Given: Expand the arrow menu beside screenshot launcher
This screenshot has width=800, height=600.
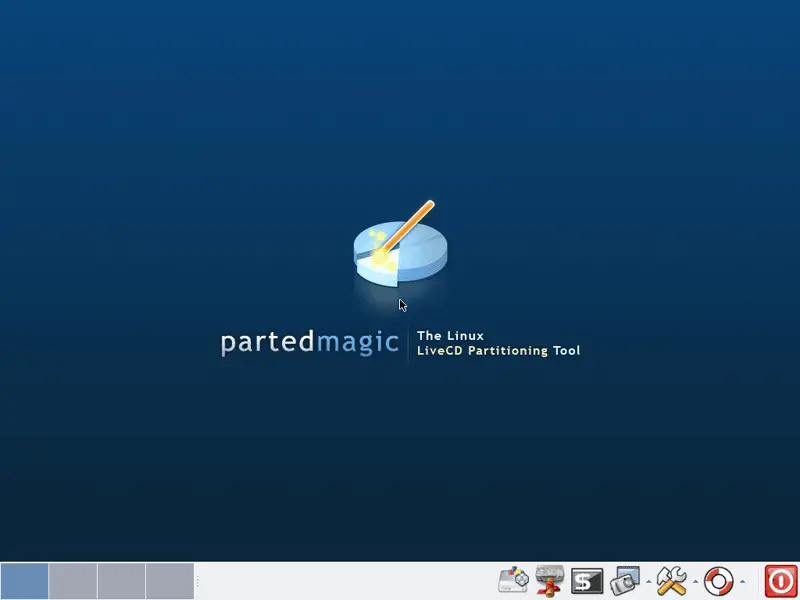Looking at the screenshot, I should tap(648, 582).
